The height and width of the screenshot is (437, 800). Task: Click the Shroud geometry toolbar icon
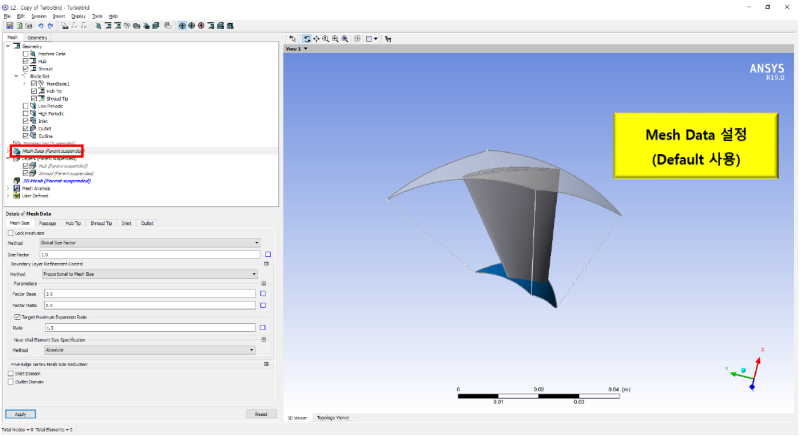point(117,25)
